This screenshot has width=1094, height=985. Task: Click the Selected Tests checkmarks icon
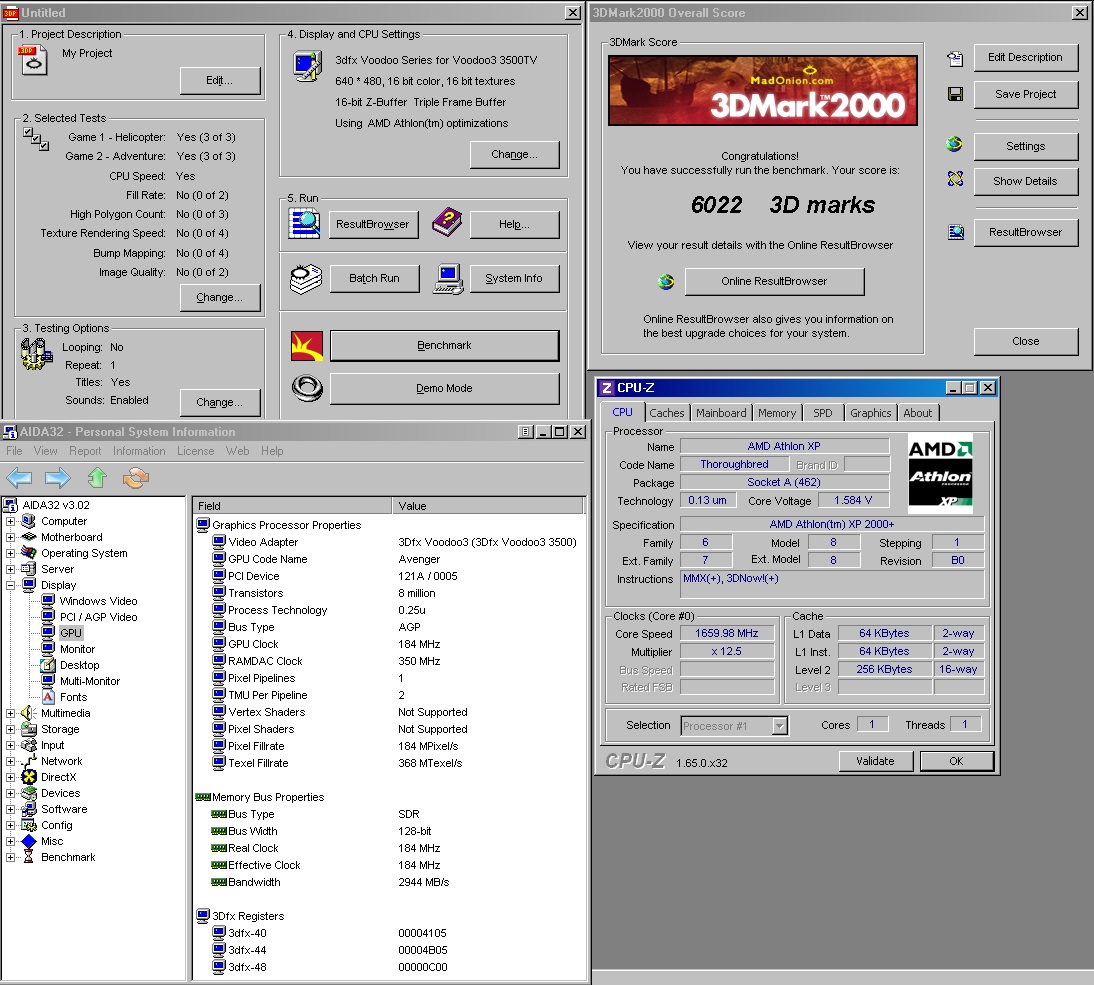(36, 139)
